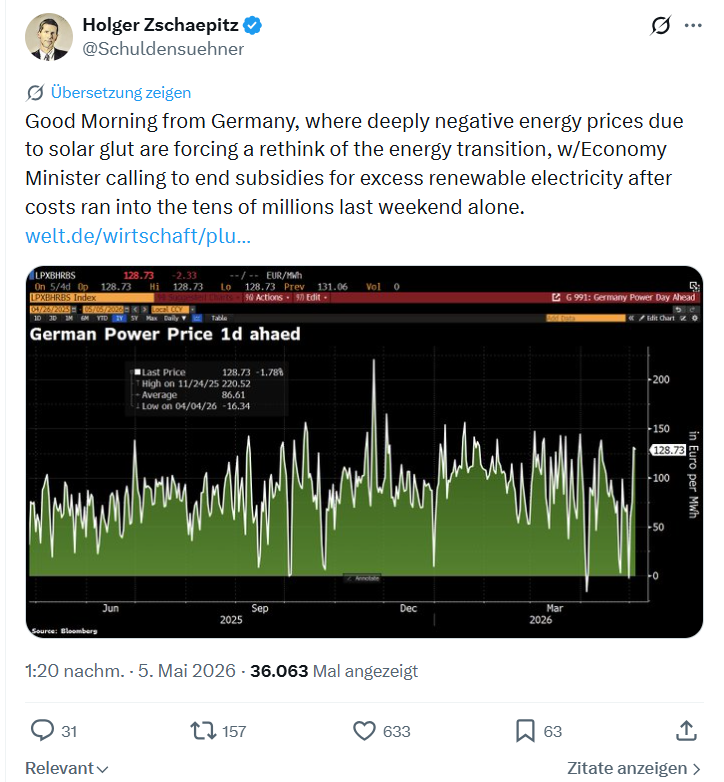Click the 5. Mai 2026 timestamp

186,671
